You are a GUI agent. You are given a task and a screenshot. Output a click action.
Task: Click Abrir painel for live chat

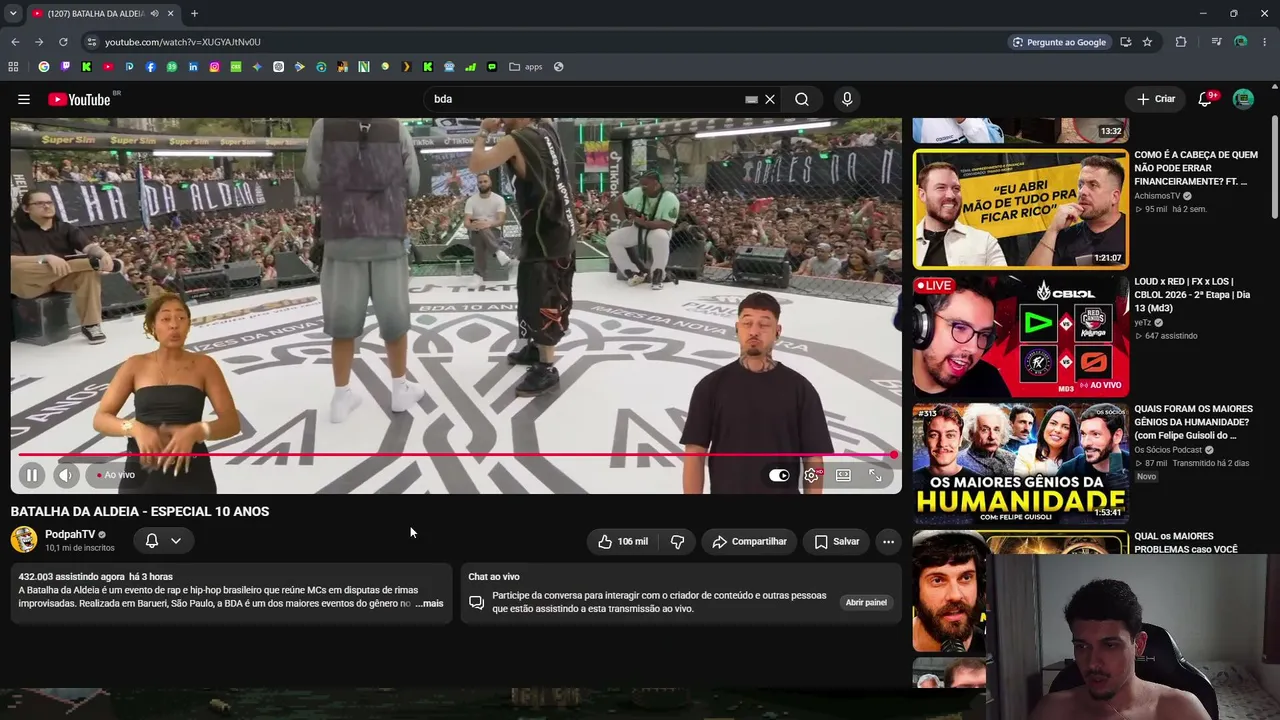[866, 602]
